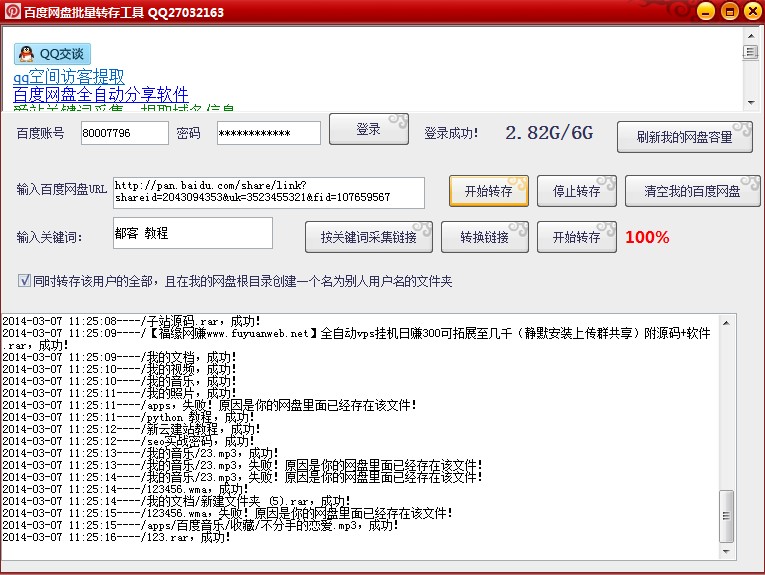The height and width of the screenshot is (575, 765).
Task: Click the 2.82G/6G capacity text
Action: (549, 133)
